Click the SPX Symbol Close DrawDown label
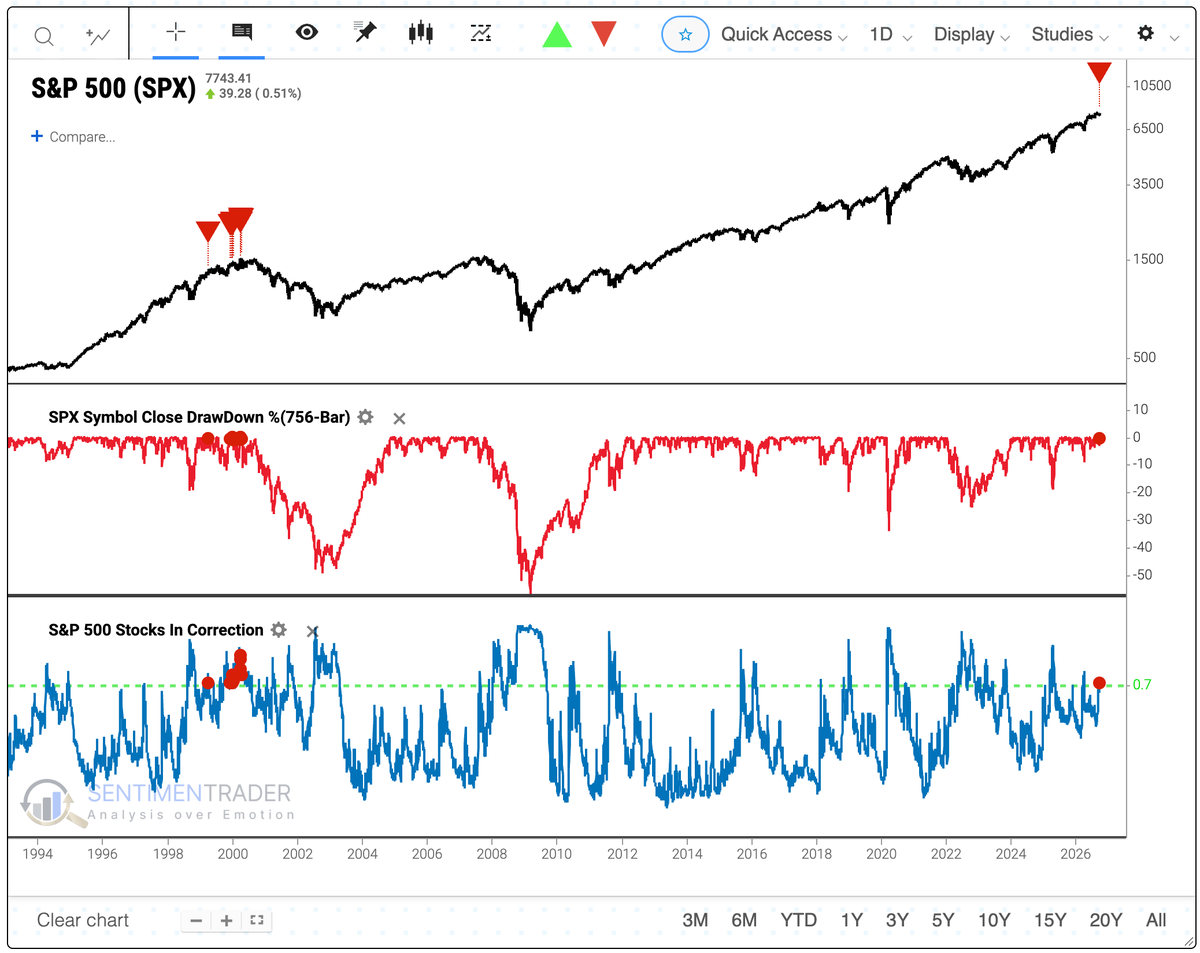 click(x=199, y=417)
